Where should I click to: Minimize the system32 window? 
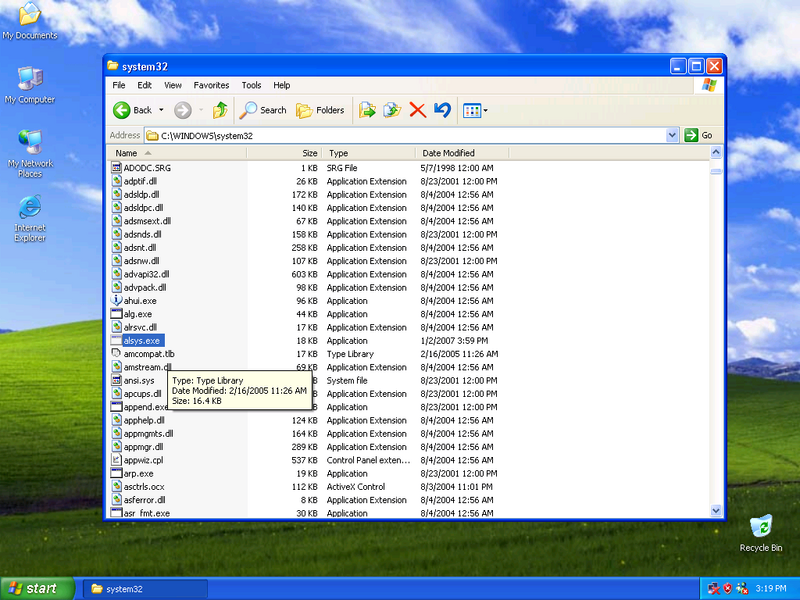click(x=678, y=66)
